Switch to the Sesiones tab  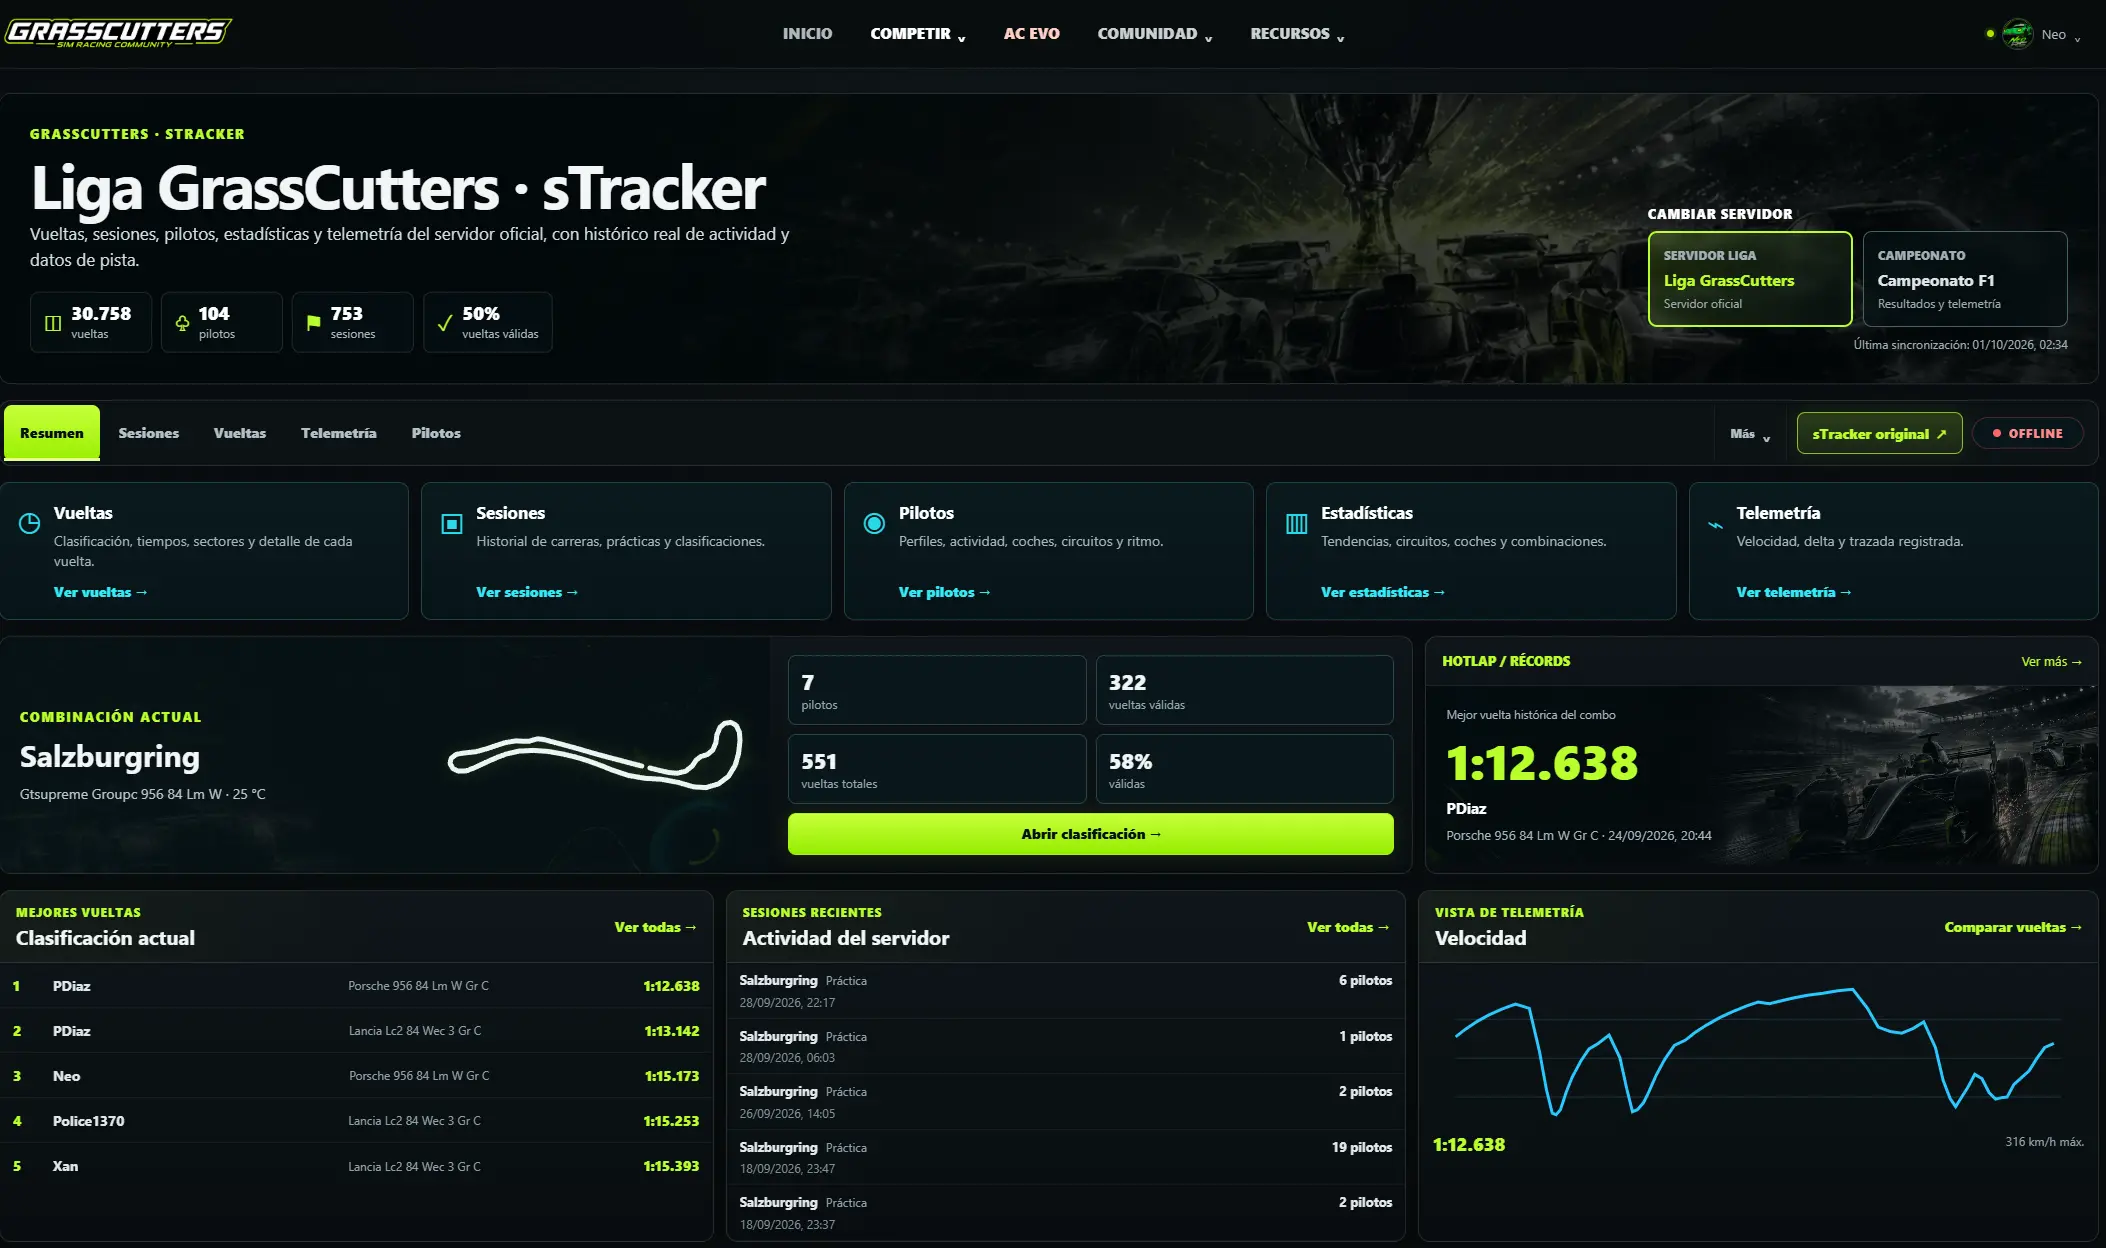(x=149, y=433)
